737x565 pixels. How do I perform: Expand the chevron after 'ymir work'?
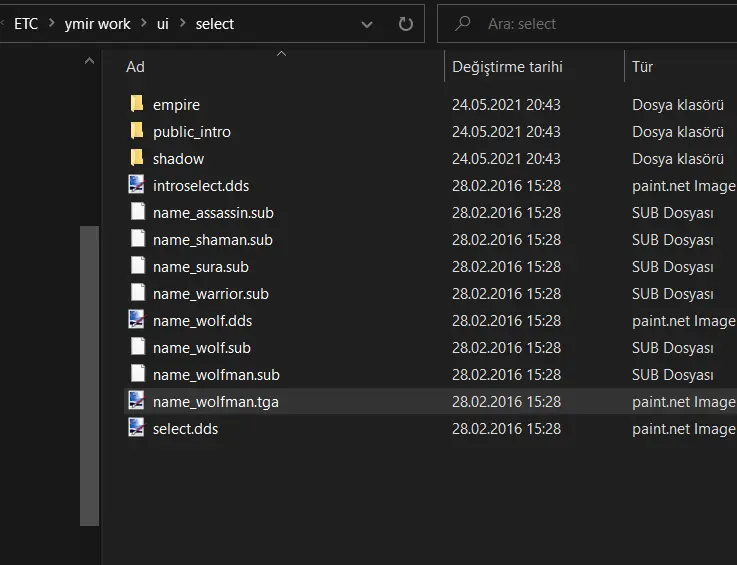[144, 24]
